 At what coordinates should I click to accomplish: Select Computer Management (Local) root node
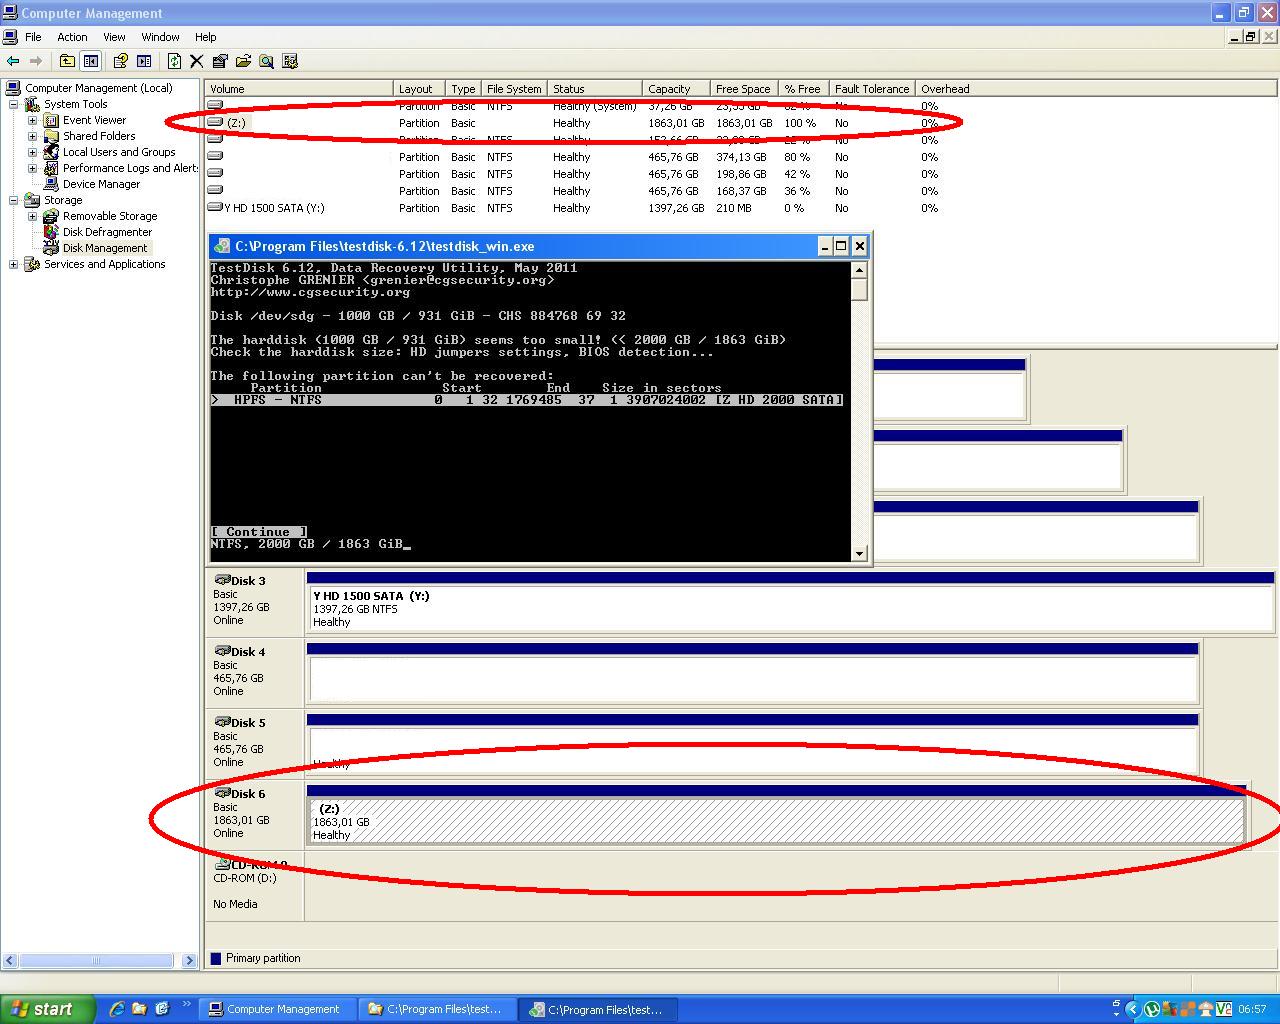coord(98,88)
